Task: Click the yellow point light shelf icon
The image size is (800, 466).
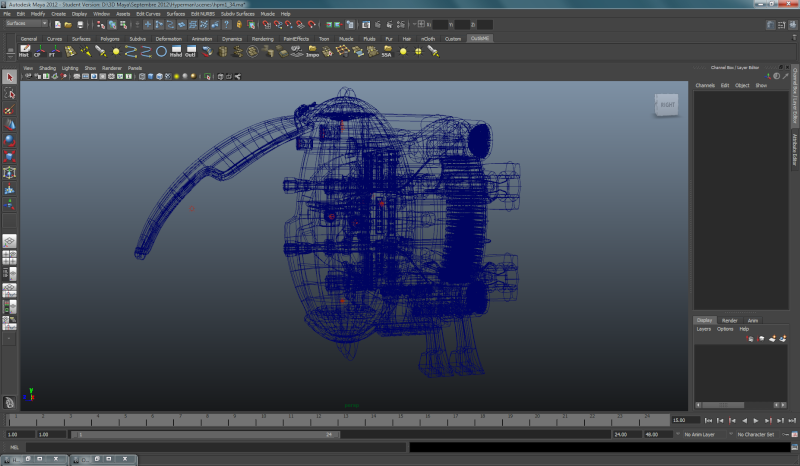Action: click(x=403, y=52)
